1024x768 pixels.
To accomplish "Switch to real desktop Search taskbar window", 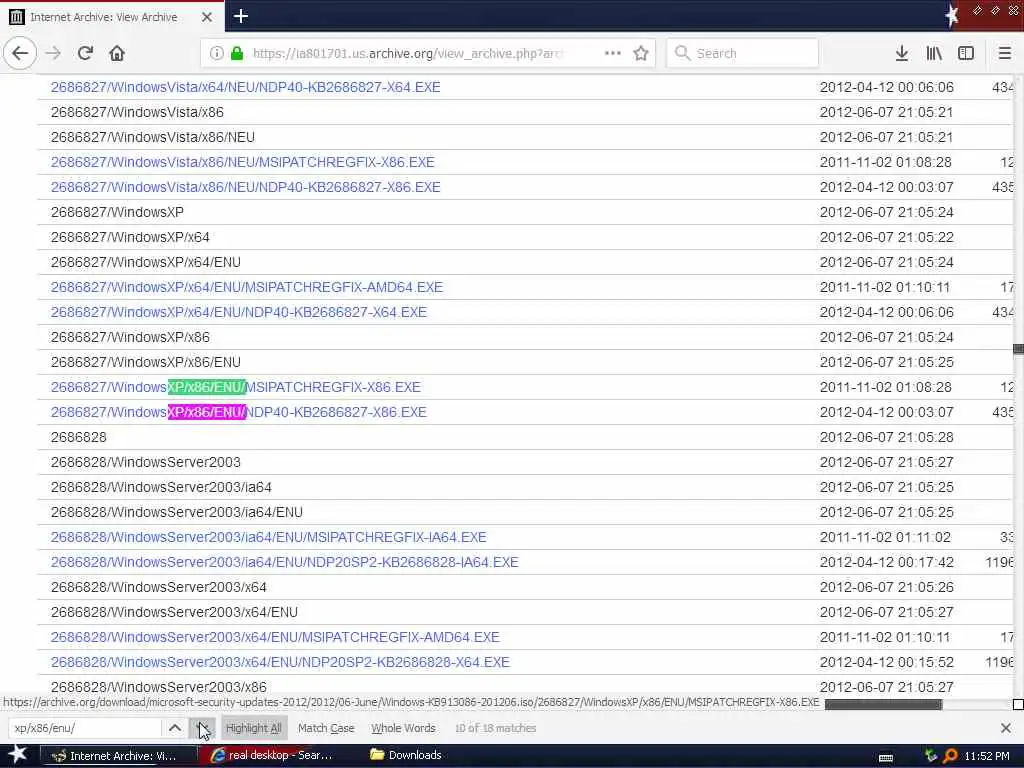I will (x=273, y=756).
